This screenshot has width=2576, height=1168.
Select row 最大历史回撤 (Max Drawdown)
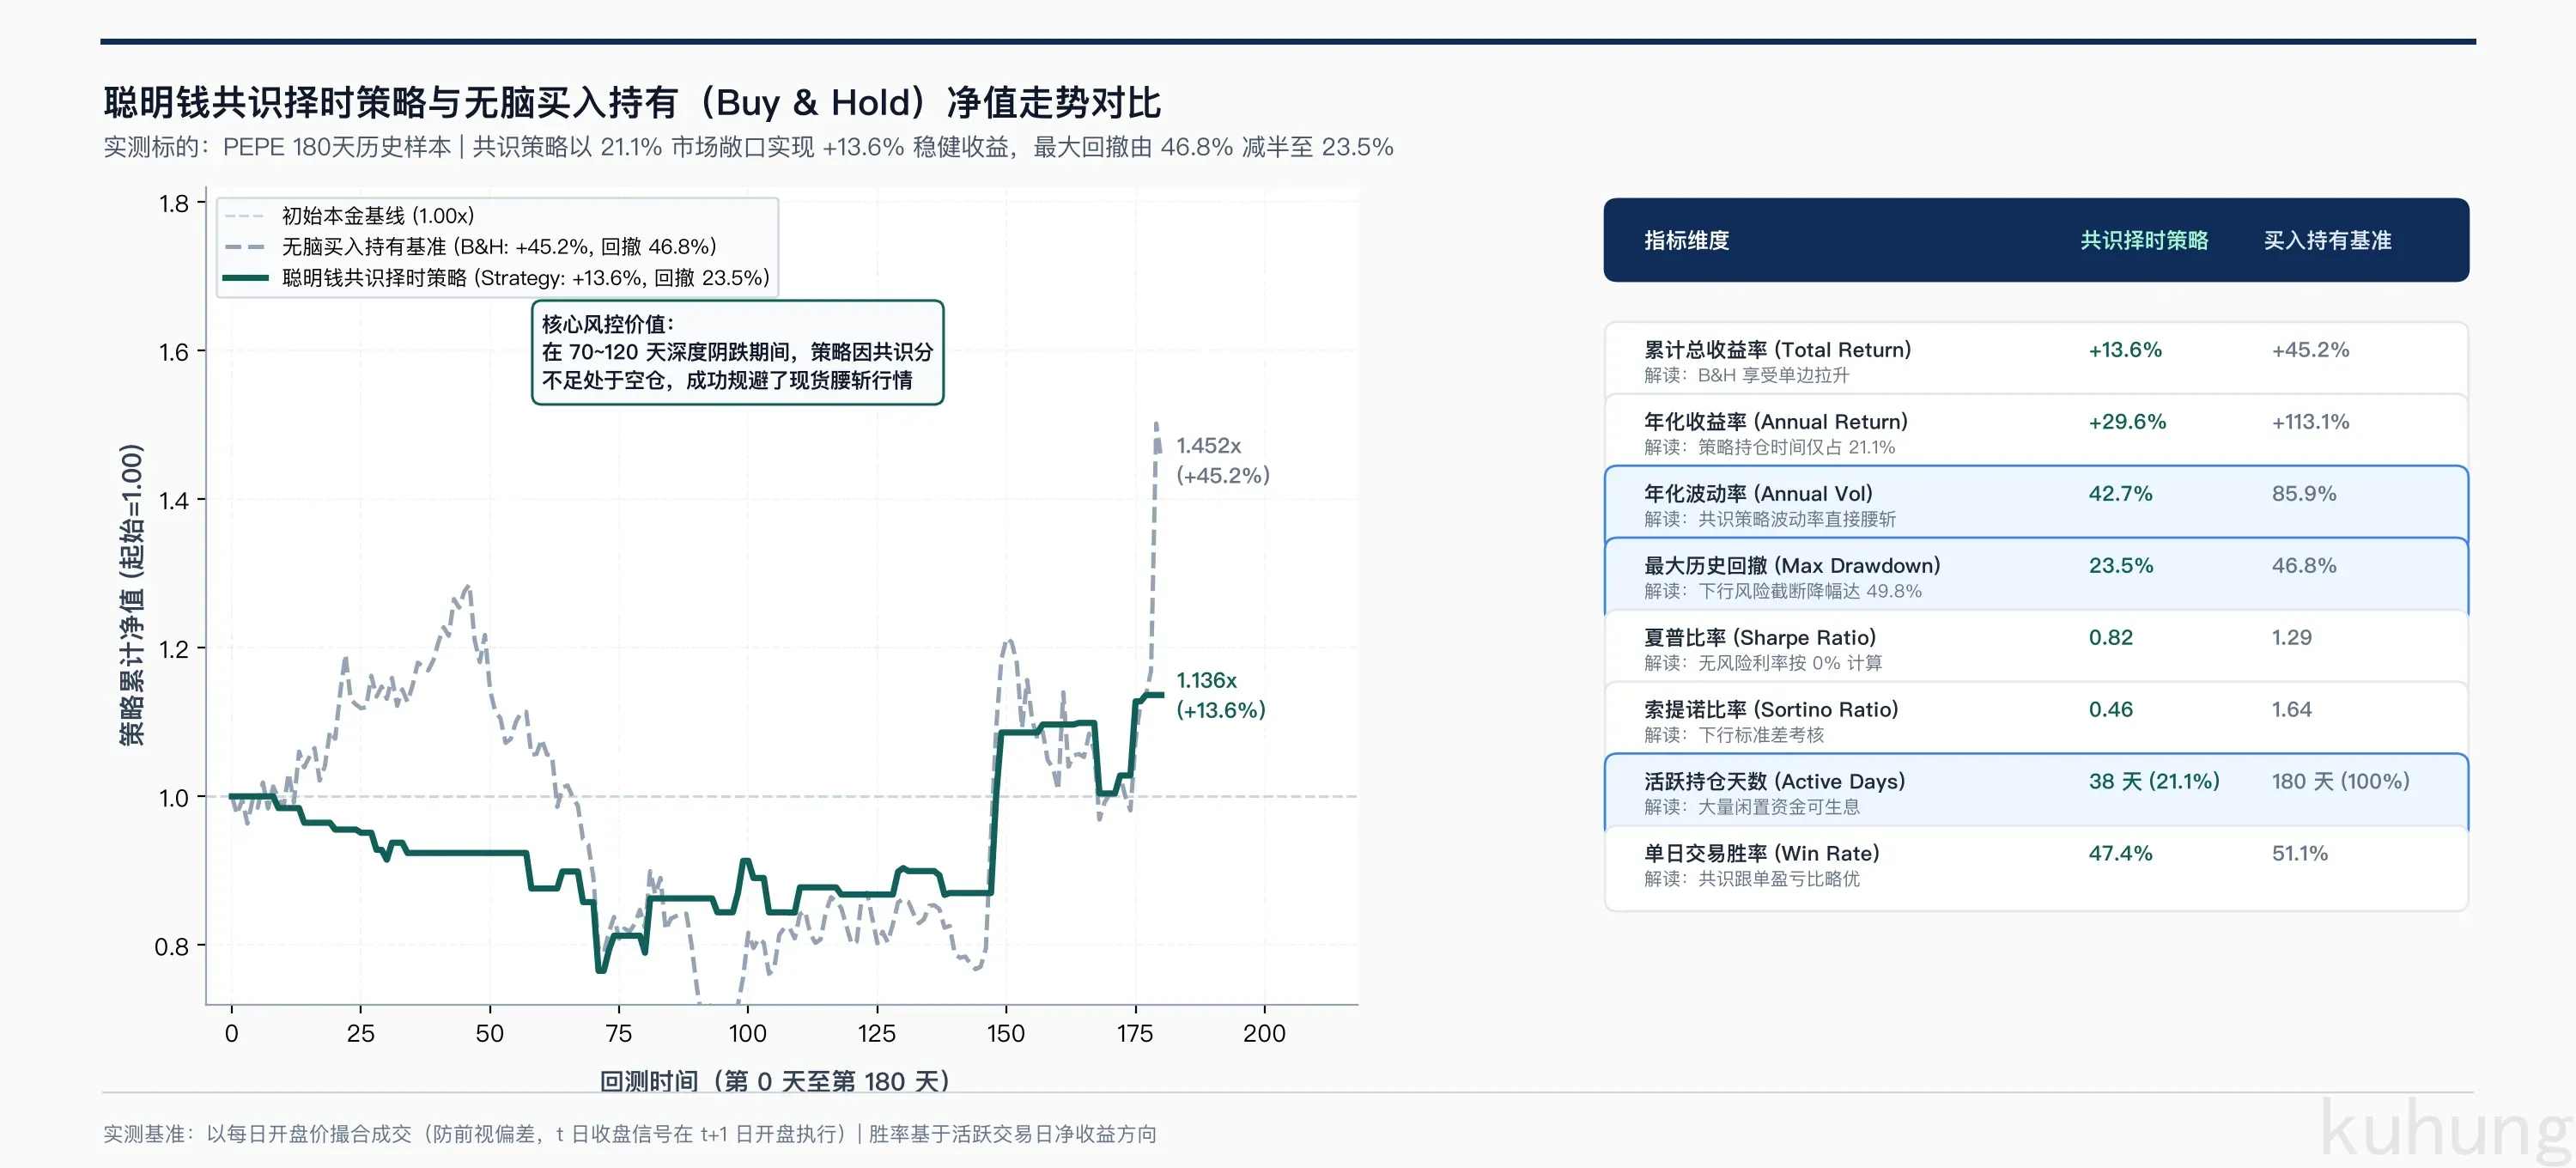point(2036,575)
